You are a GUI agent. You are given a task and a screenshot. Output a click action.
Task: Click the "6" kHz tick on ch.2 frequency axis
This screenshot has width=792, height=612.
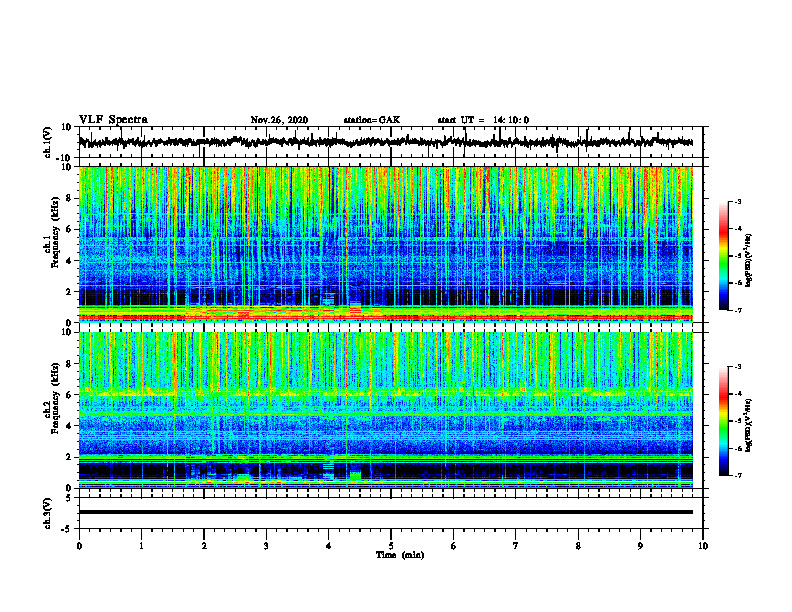click(69, 395)
